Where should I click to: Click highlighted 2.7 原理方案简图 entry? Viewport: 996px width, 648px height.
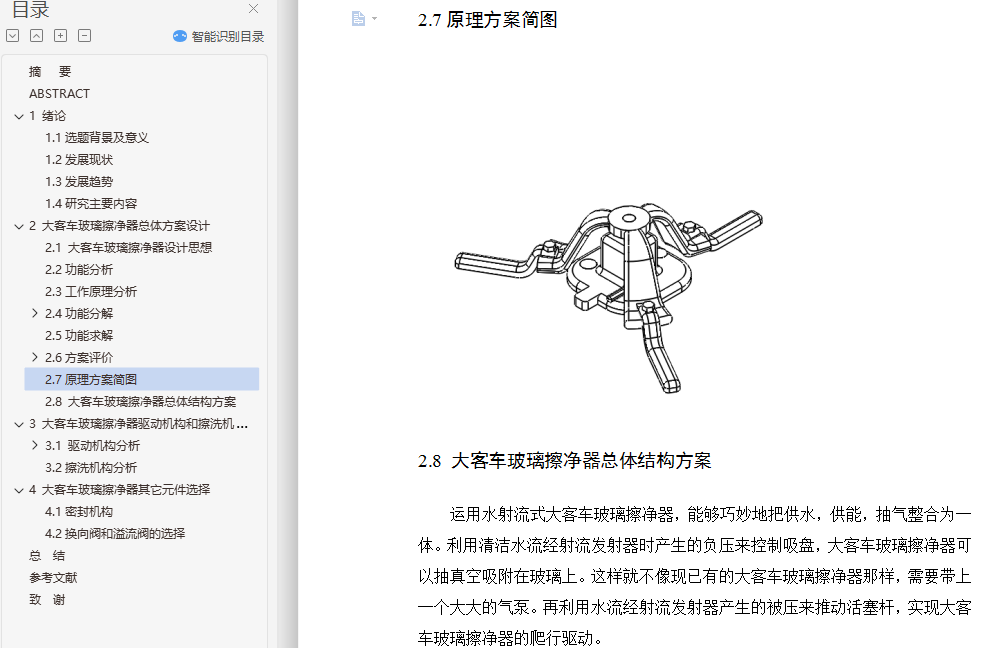(x=142, y=379)
